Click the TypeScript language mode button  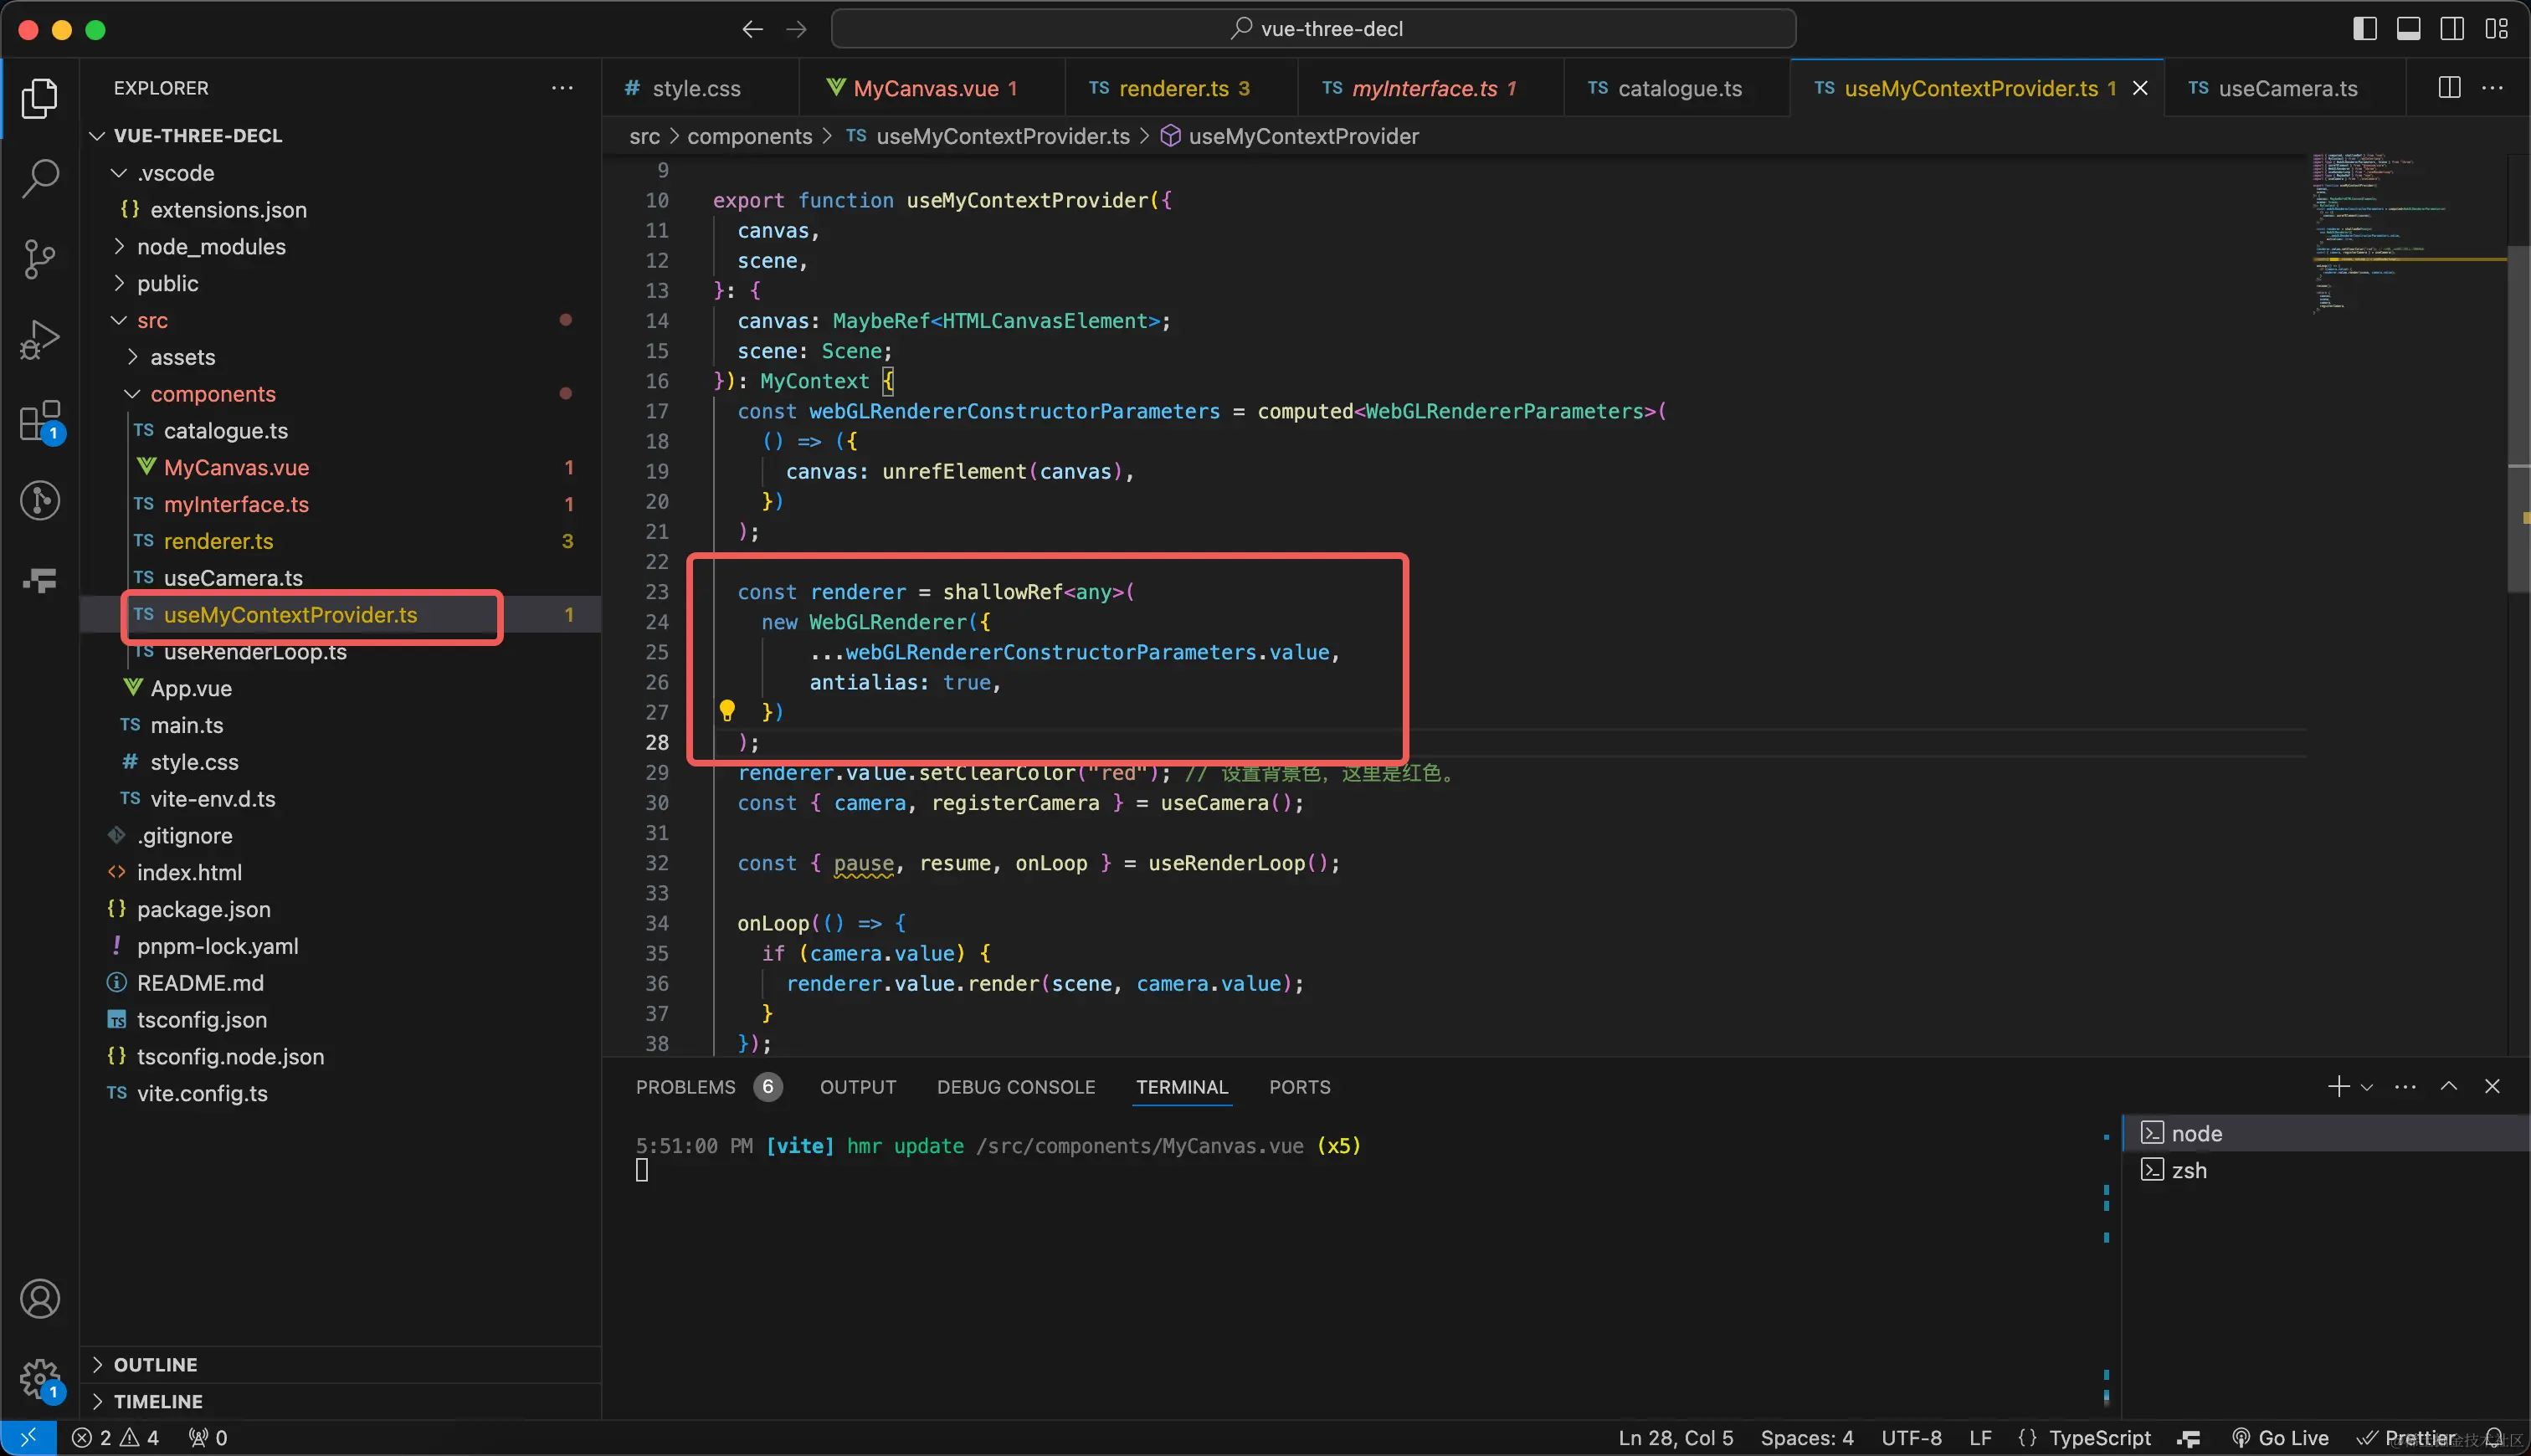click(x=2098, y=1437)
